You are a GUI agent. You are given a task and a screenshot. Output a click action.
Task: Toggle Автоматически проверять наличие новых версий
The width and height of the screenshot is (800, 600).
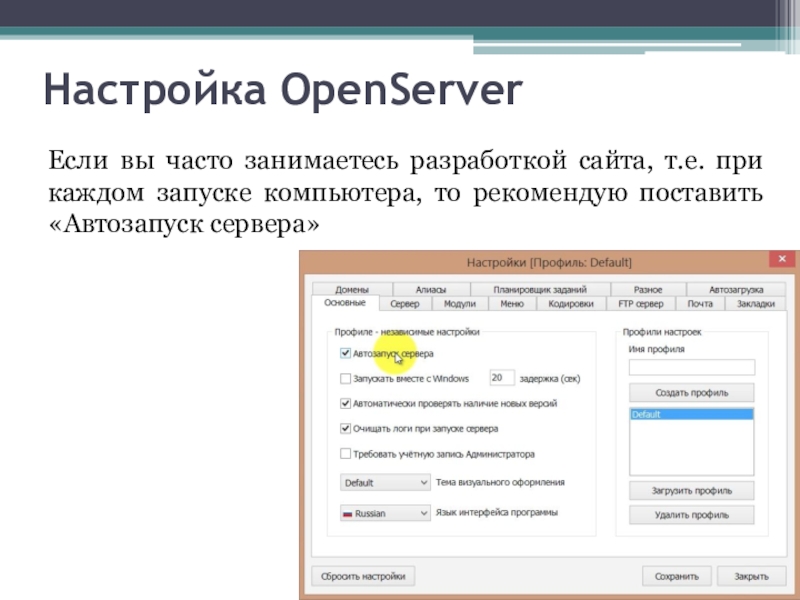[345, 404]
